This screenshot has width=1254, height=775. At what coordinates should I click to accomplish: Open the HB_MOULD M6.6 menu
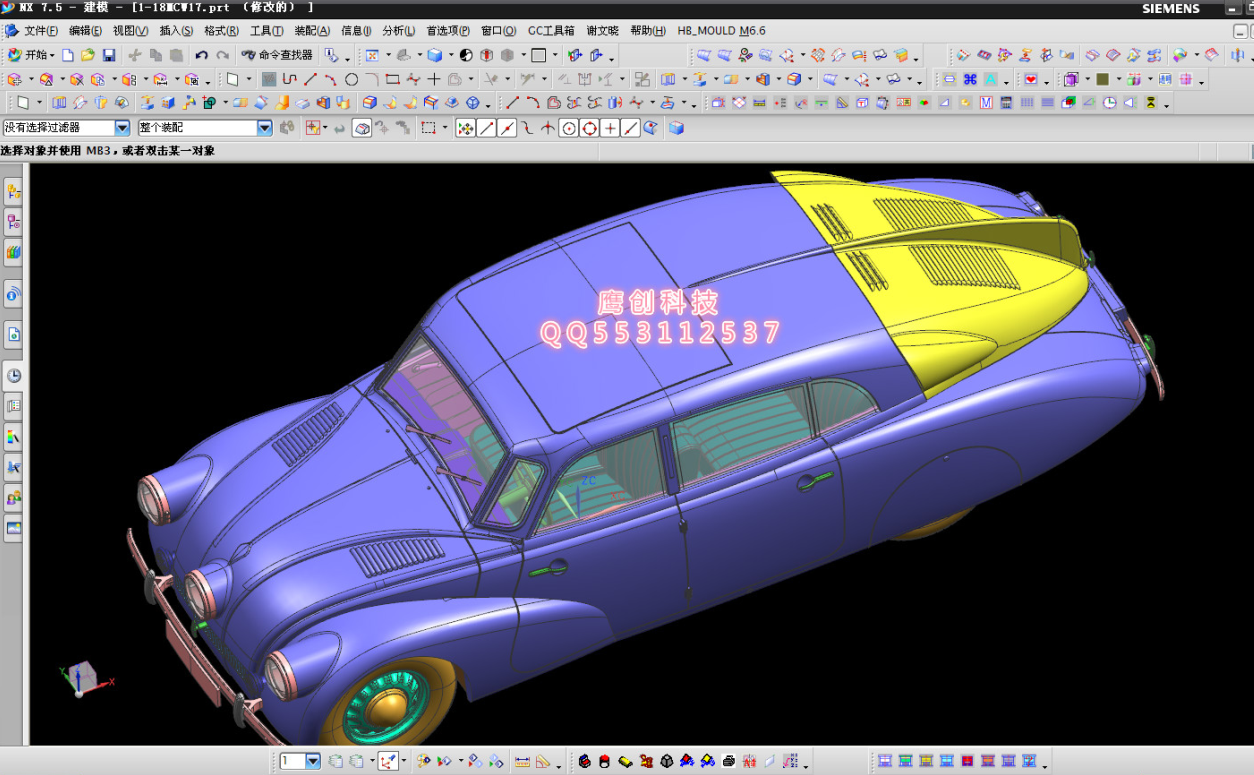tap(721, 31)
